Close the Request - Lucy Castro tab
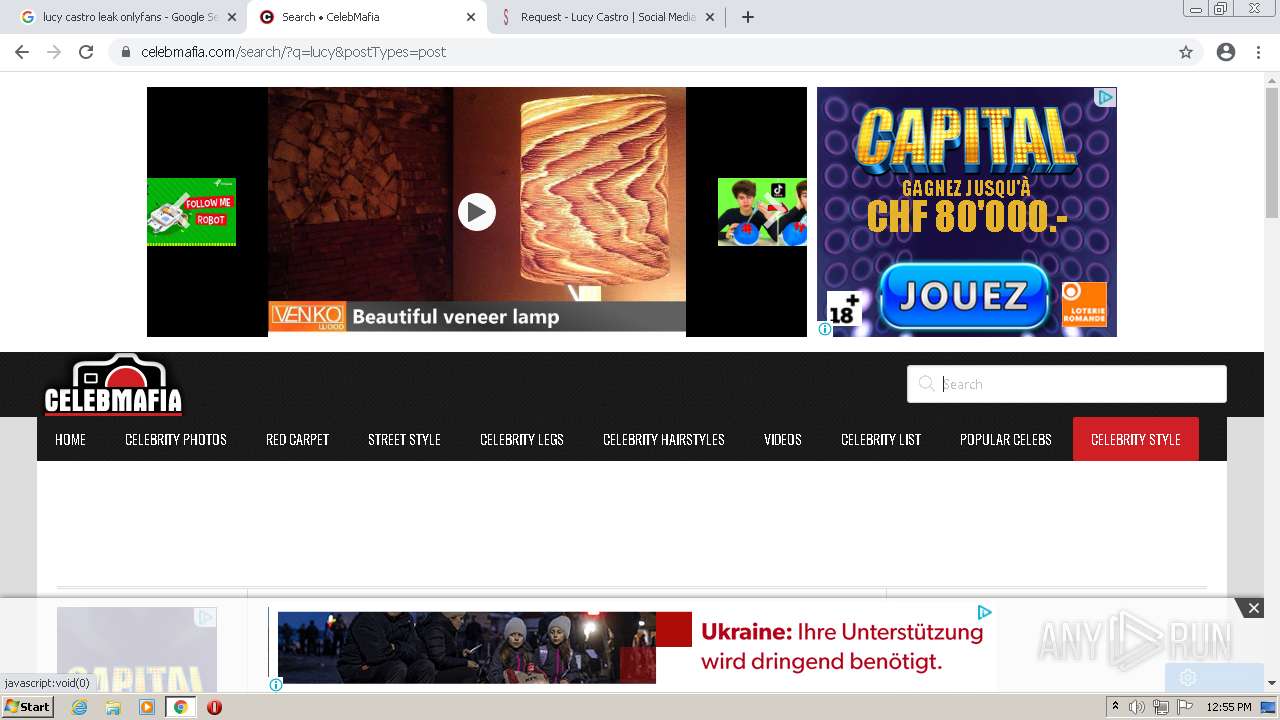 [710, 17]
